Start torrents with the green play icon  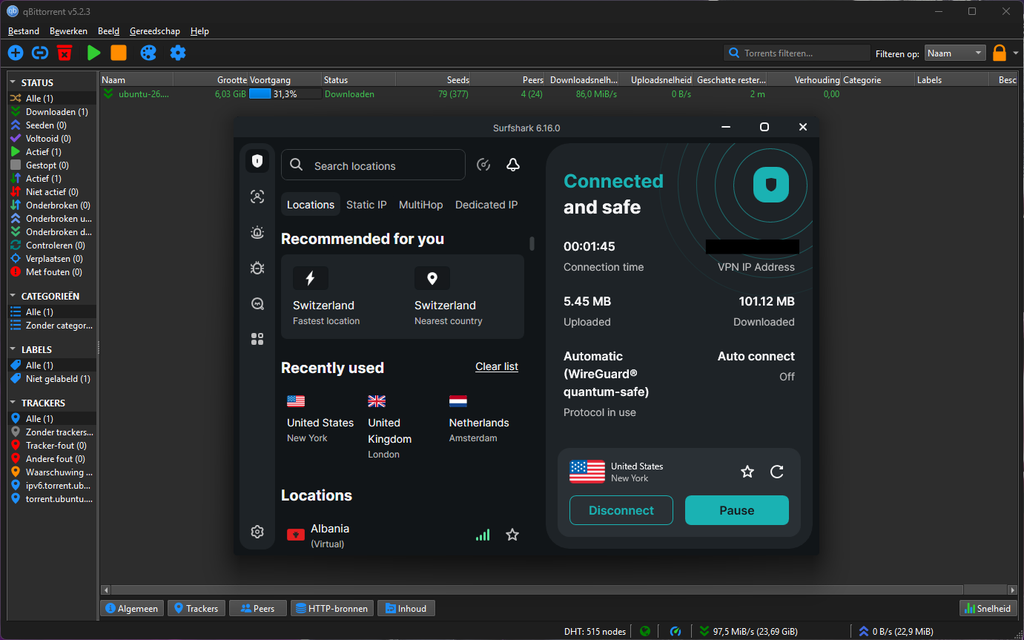pos(94,53)
